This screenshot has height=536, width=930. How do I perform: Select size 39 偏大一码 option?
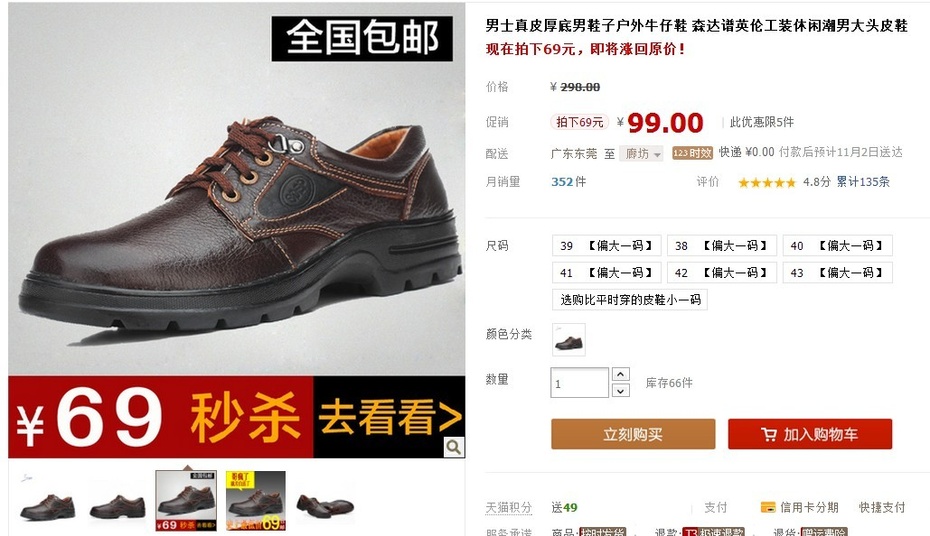tap(606, 245)
